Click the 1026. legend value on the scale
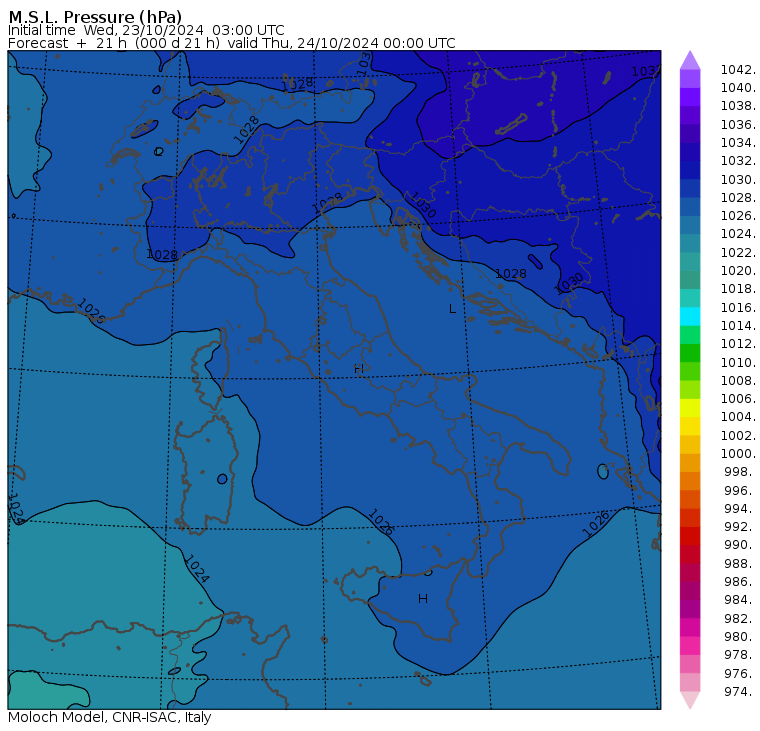This screenshot has width=760, height=731. tap(738, 215)
